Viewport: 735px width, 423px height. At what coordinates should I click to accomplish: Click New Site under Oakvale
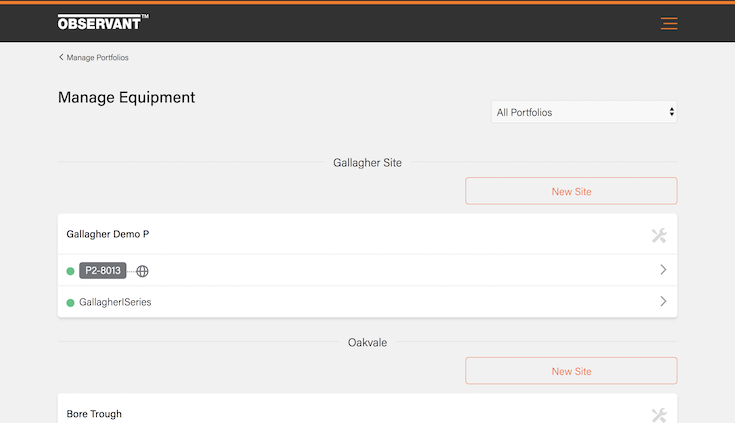point(571,371)
